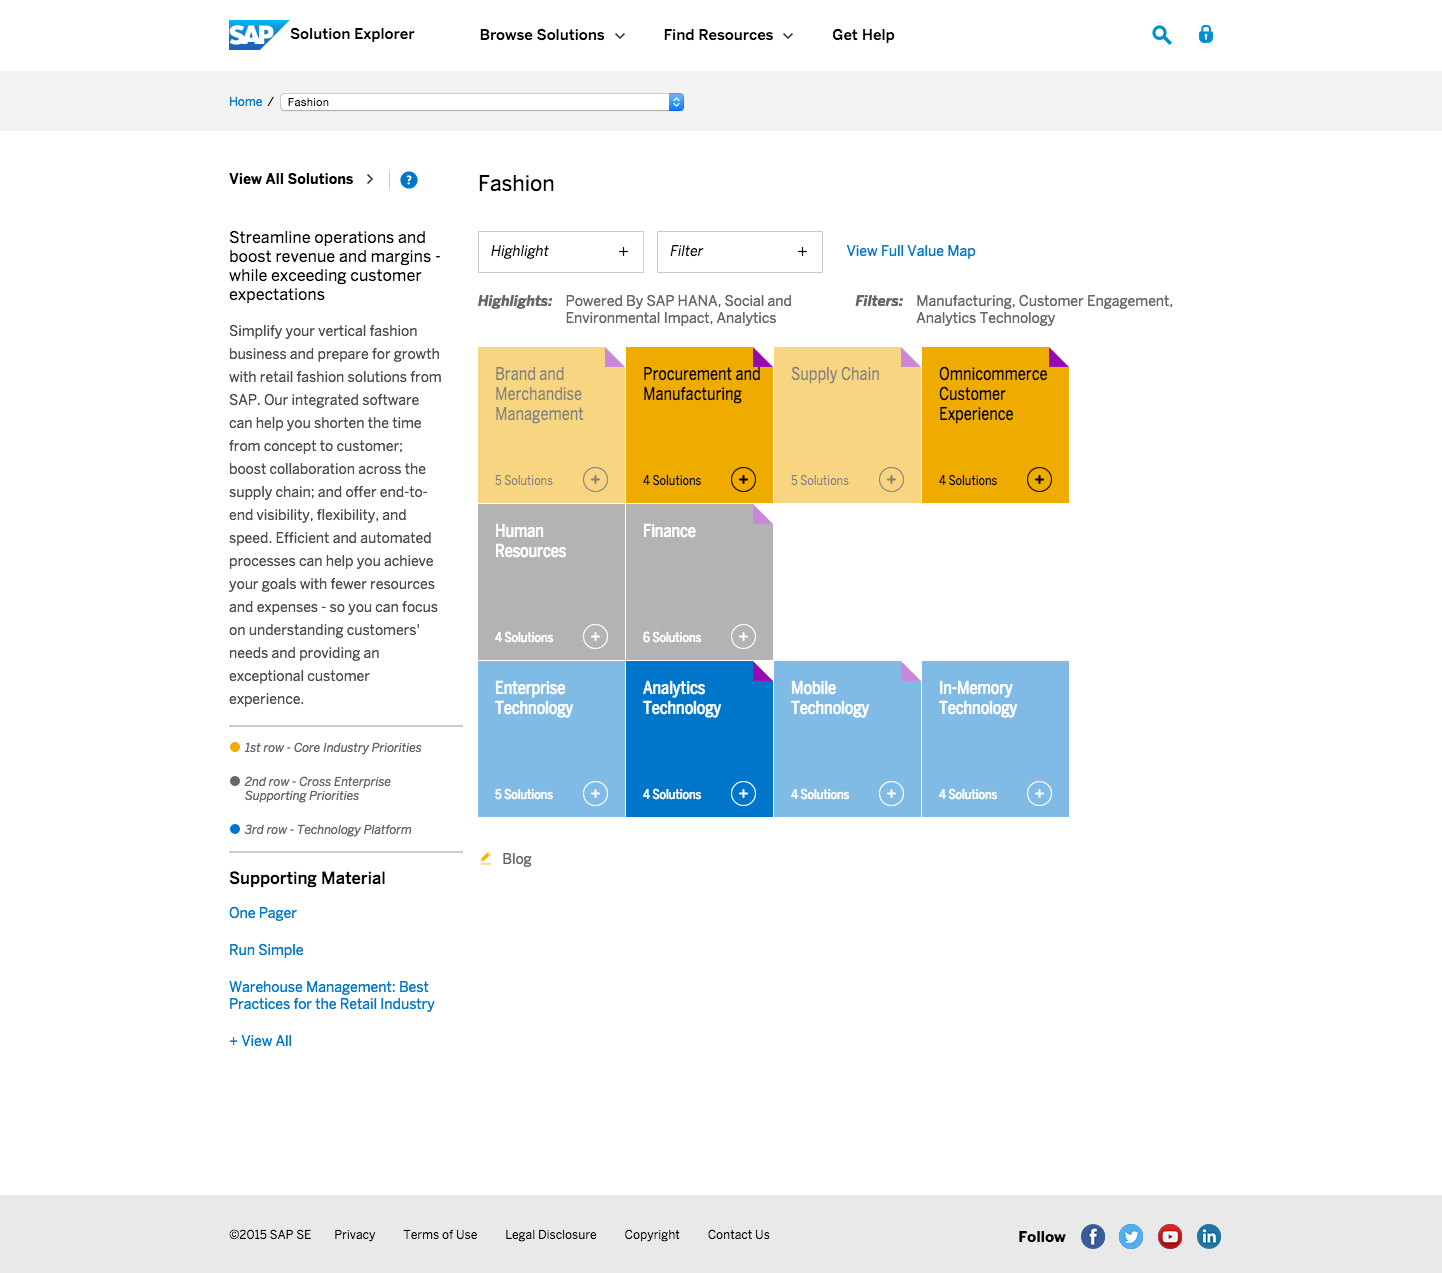Expand Enterprise Technology tile plus icon

[x=595, y=794]
